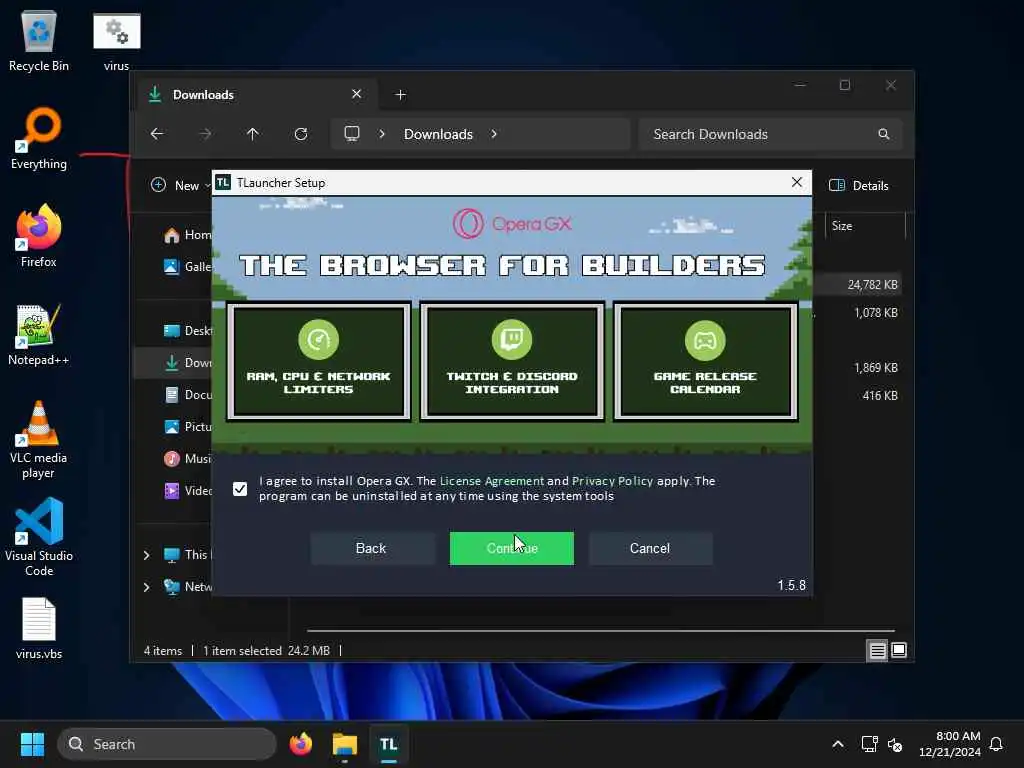Viewport: 1024px width, 768px height.
Task: Click the TLauncher taskbar icon
Action: [x=389, y=744]
